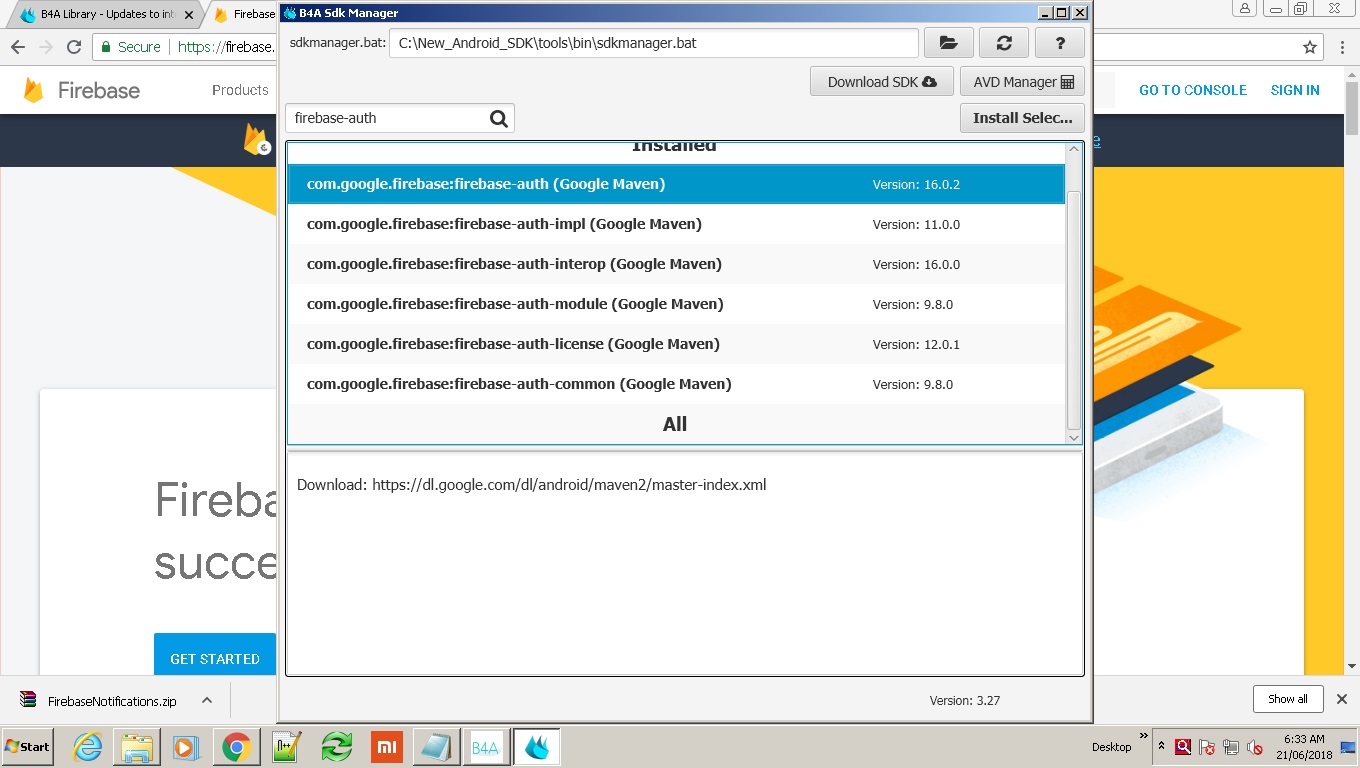Open the Windows Start menu
1360x768 pixels.
pyautogui.click(x=28, y=747)
